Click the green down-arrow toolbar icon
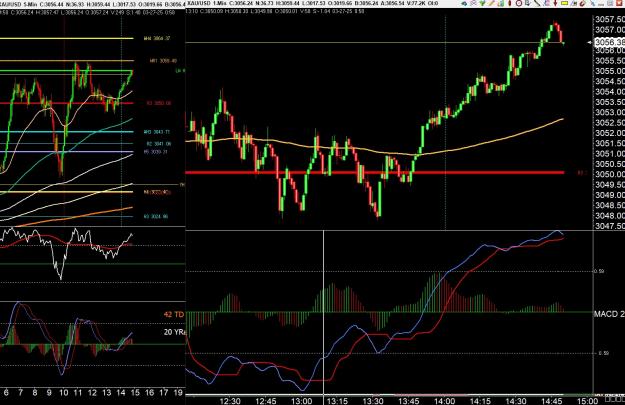This screenshot has height=405, width=625. click(x=482, y=3)
